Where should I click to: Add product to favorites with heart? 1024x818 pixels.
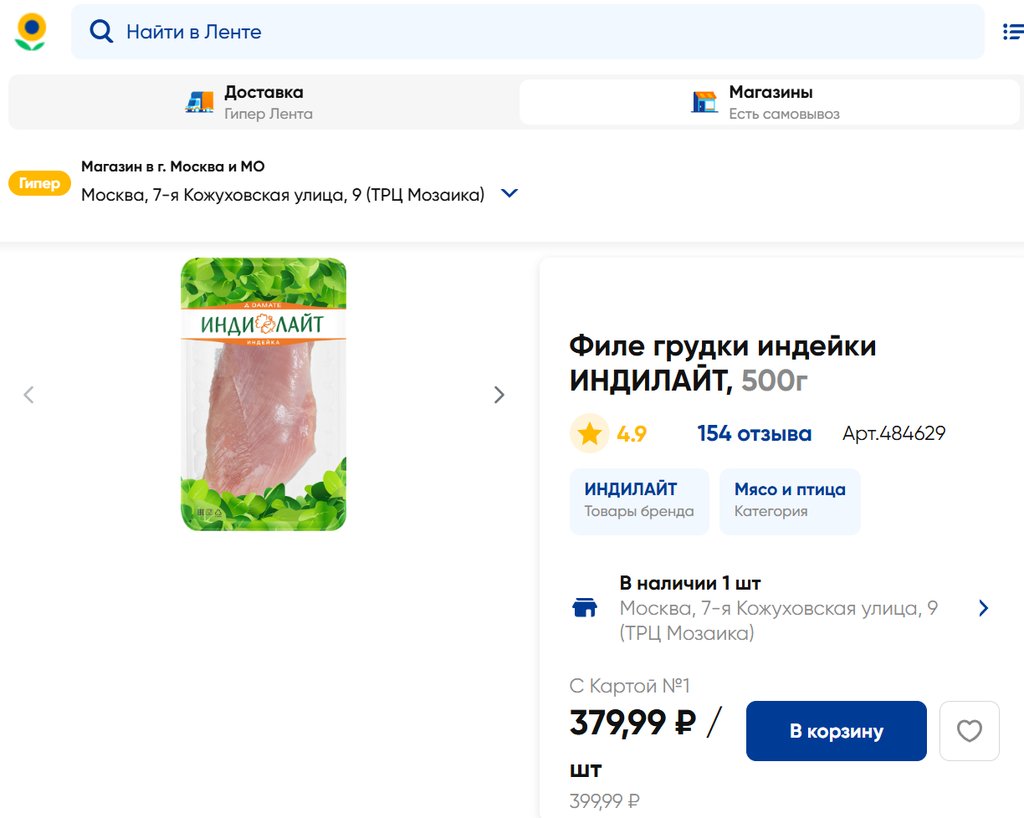click(x=969, y=731)
